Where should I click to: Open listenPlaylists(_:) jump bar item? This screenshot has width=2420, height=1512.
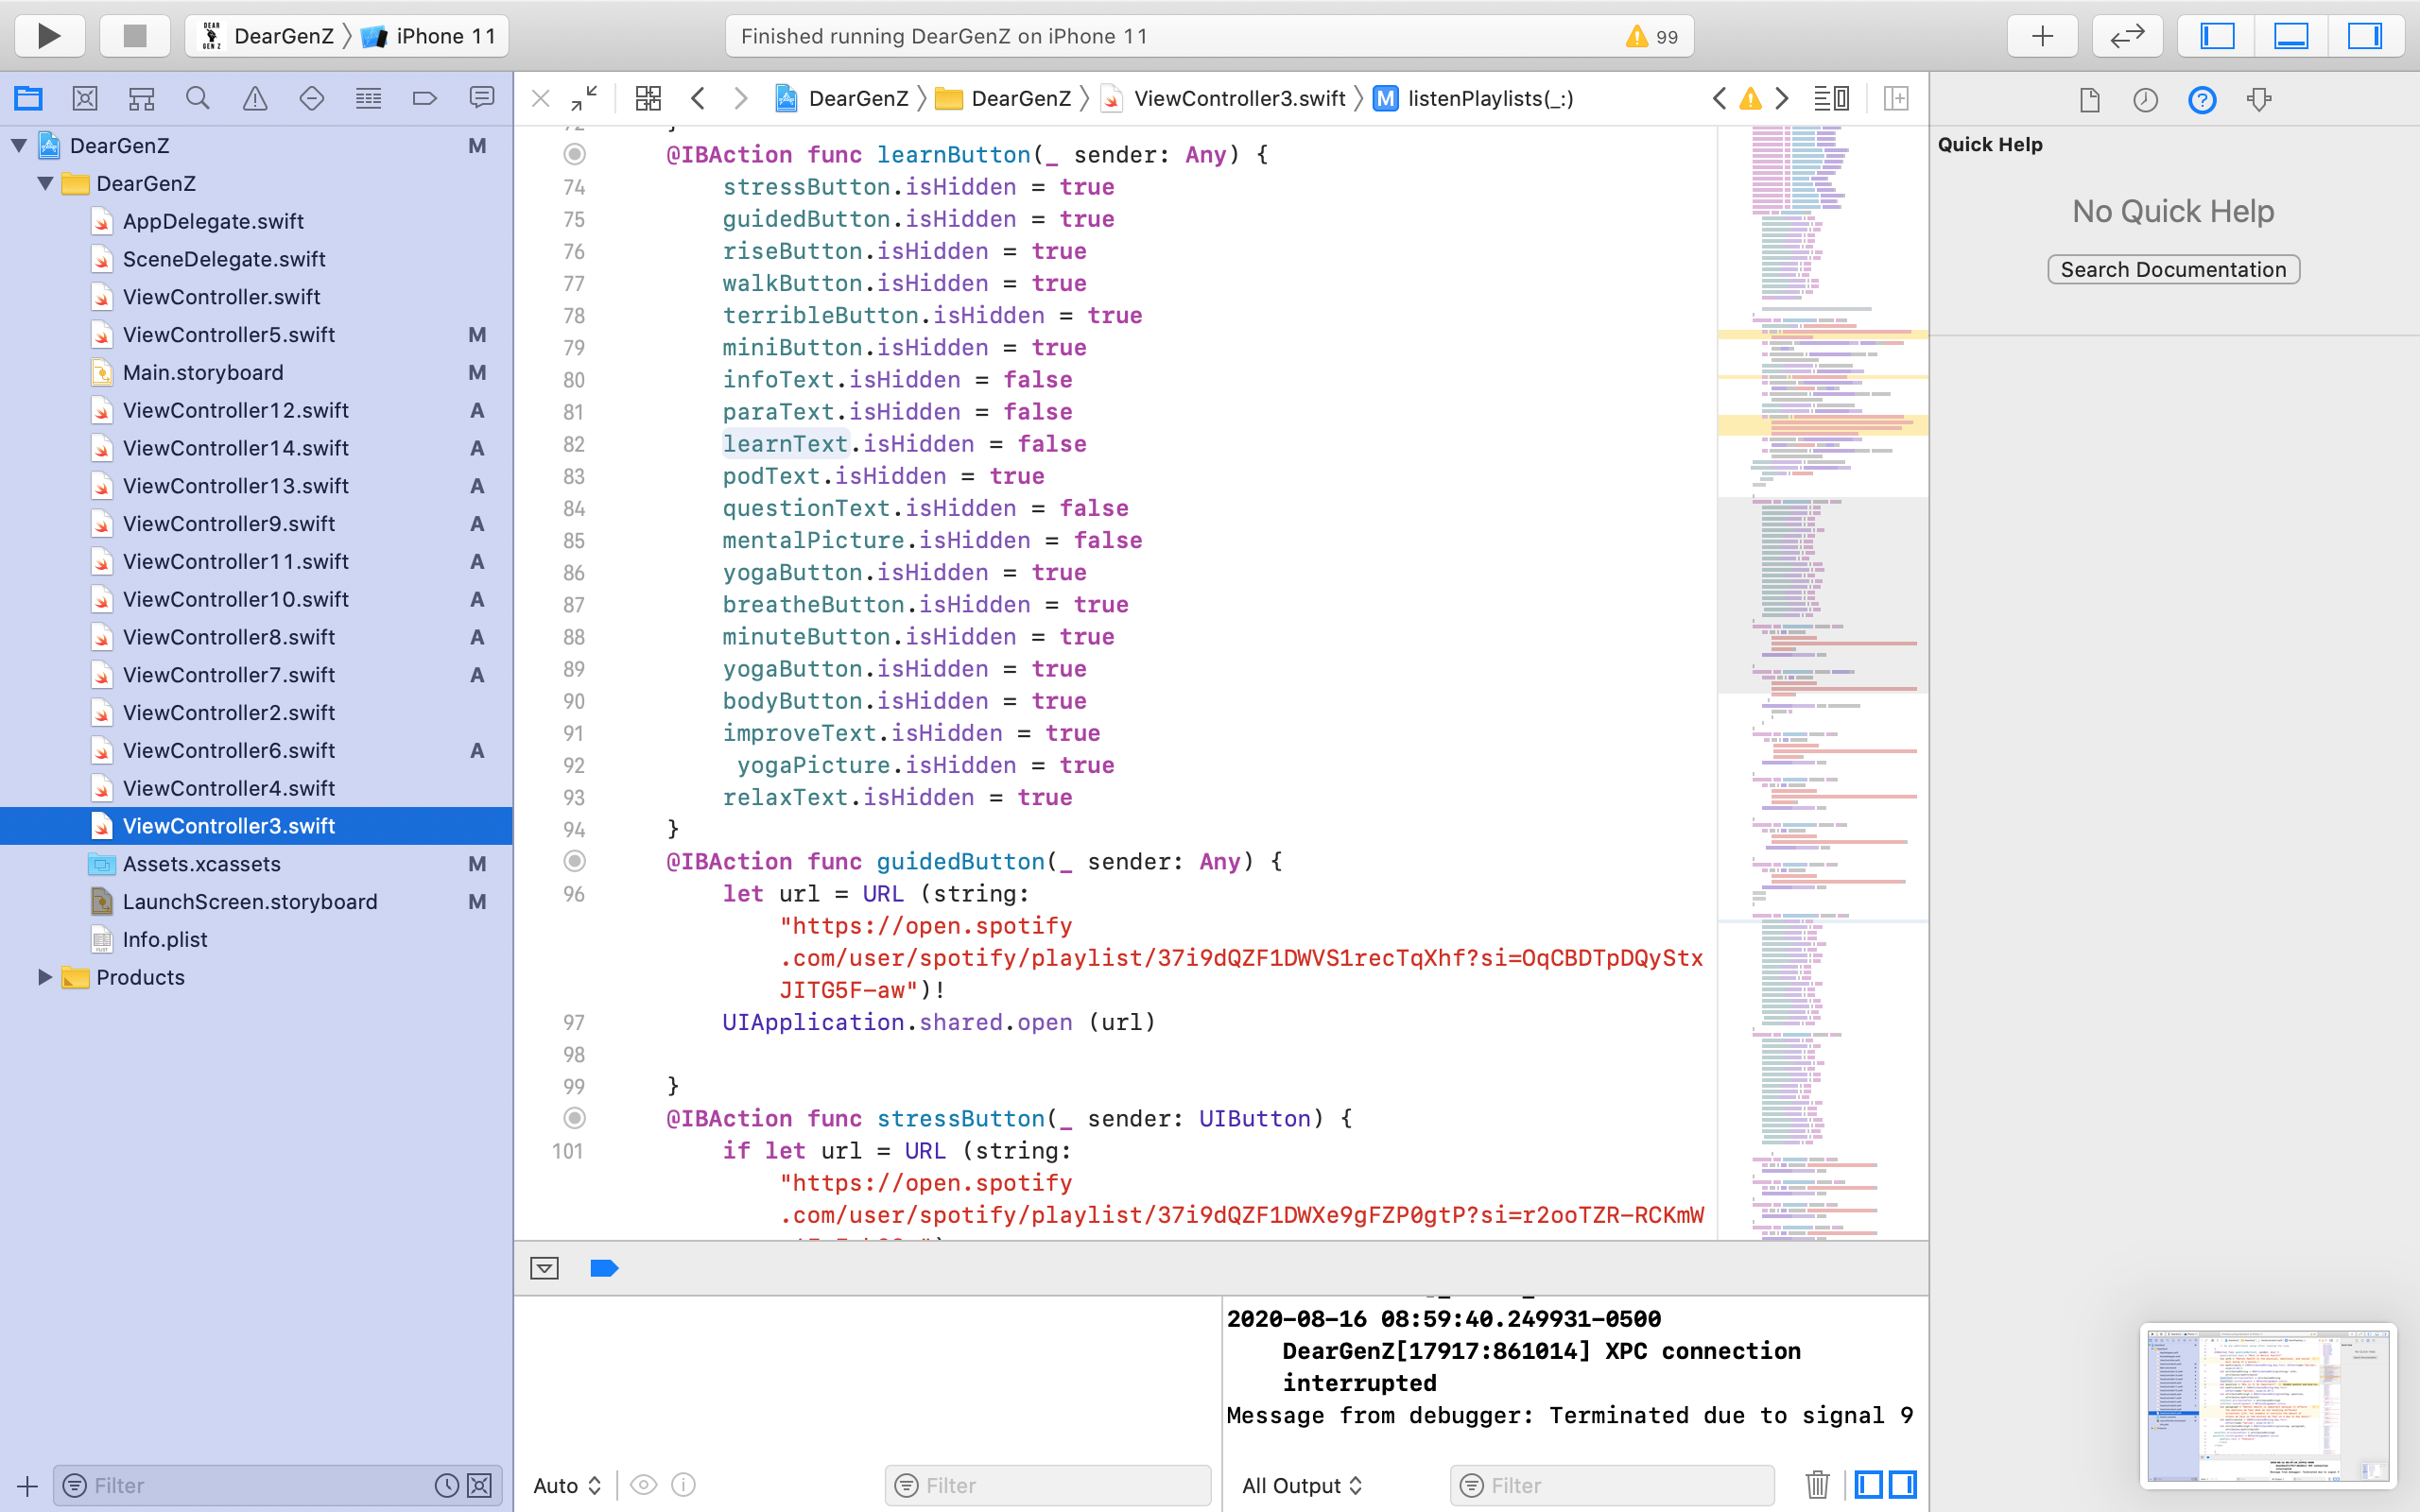tap(1489, 98)
